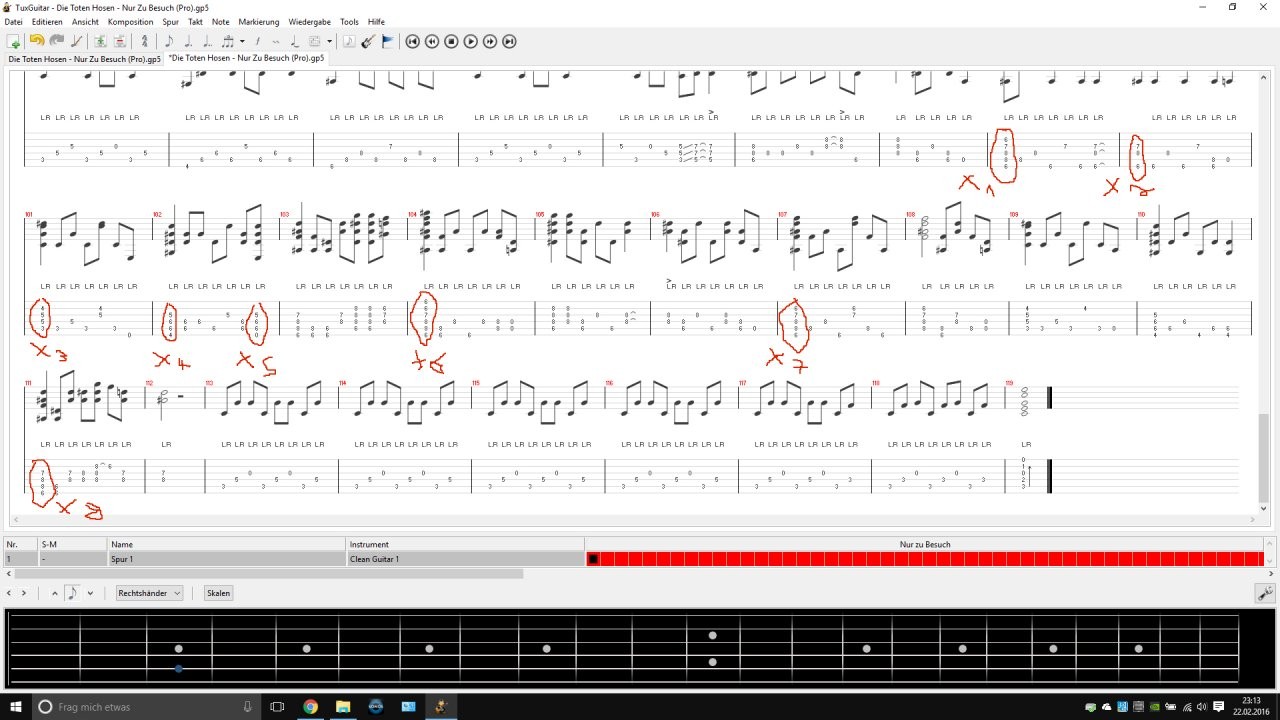1280x720 pixels.
Task: Open the Datei menu
Action: point(13,21)
